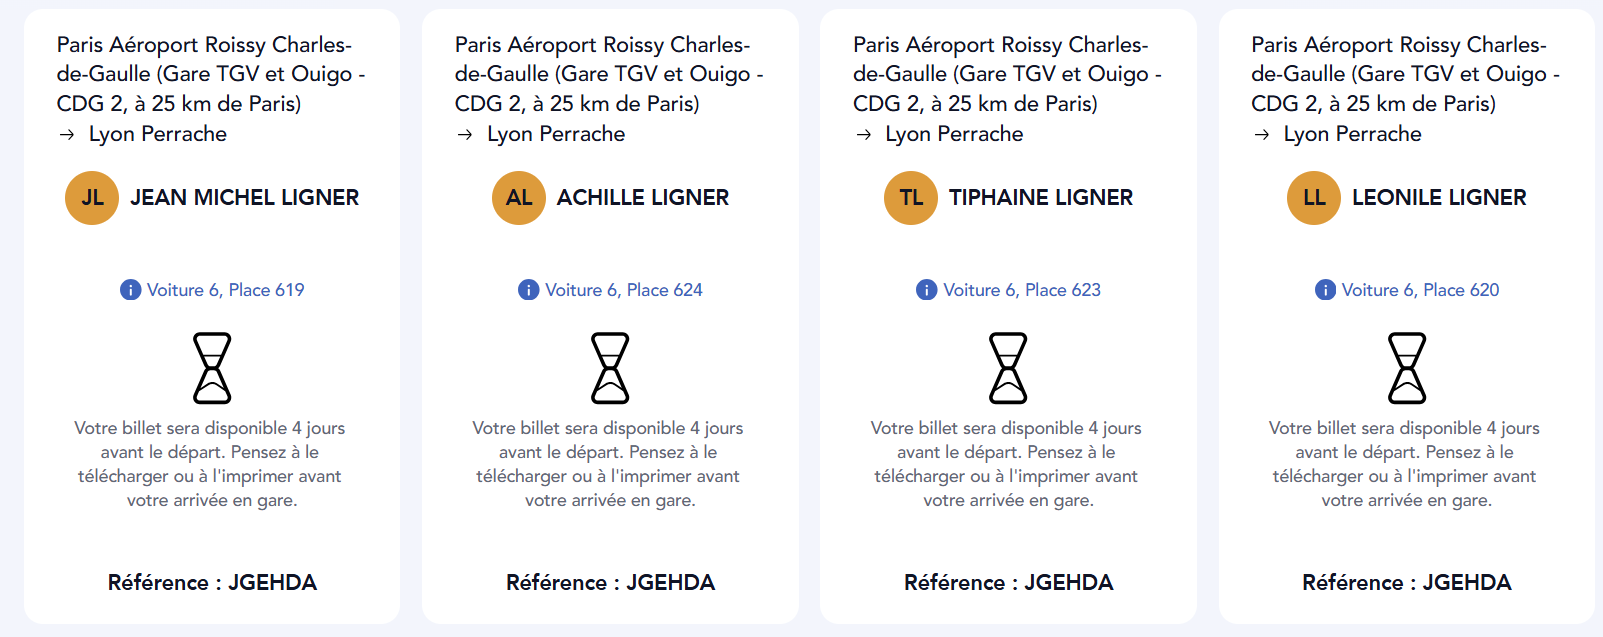Click the hourglass icon on Leonile's ticket
1603x637 pixels.
coord(1407,368)
